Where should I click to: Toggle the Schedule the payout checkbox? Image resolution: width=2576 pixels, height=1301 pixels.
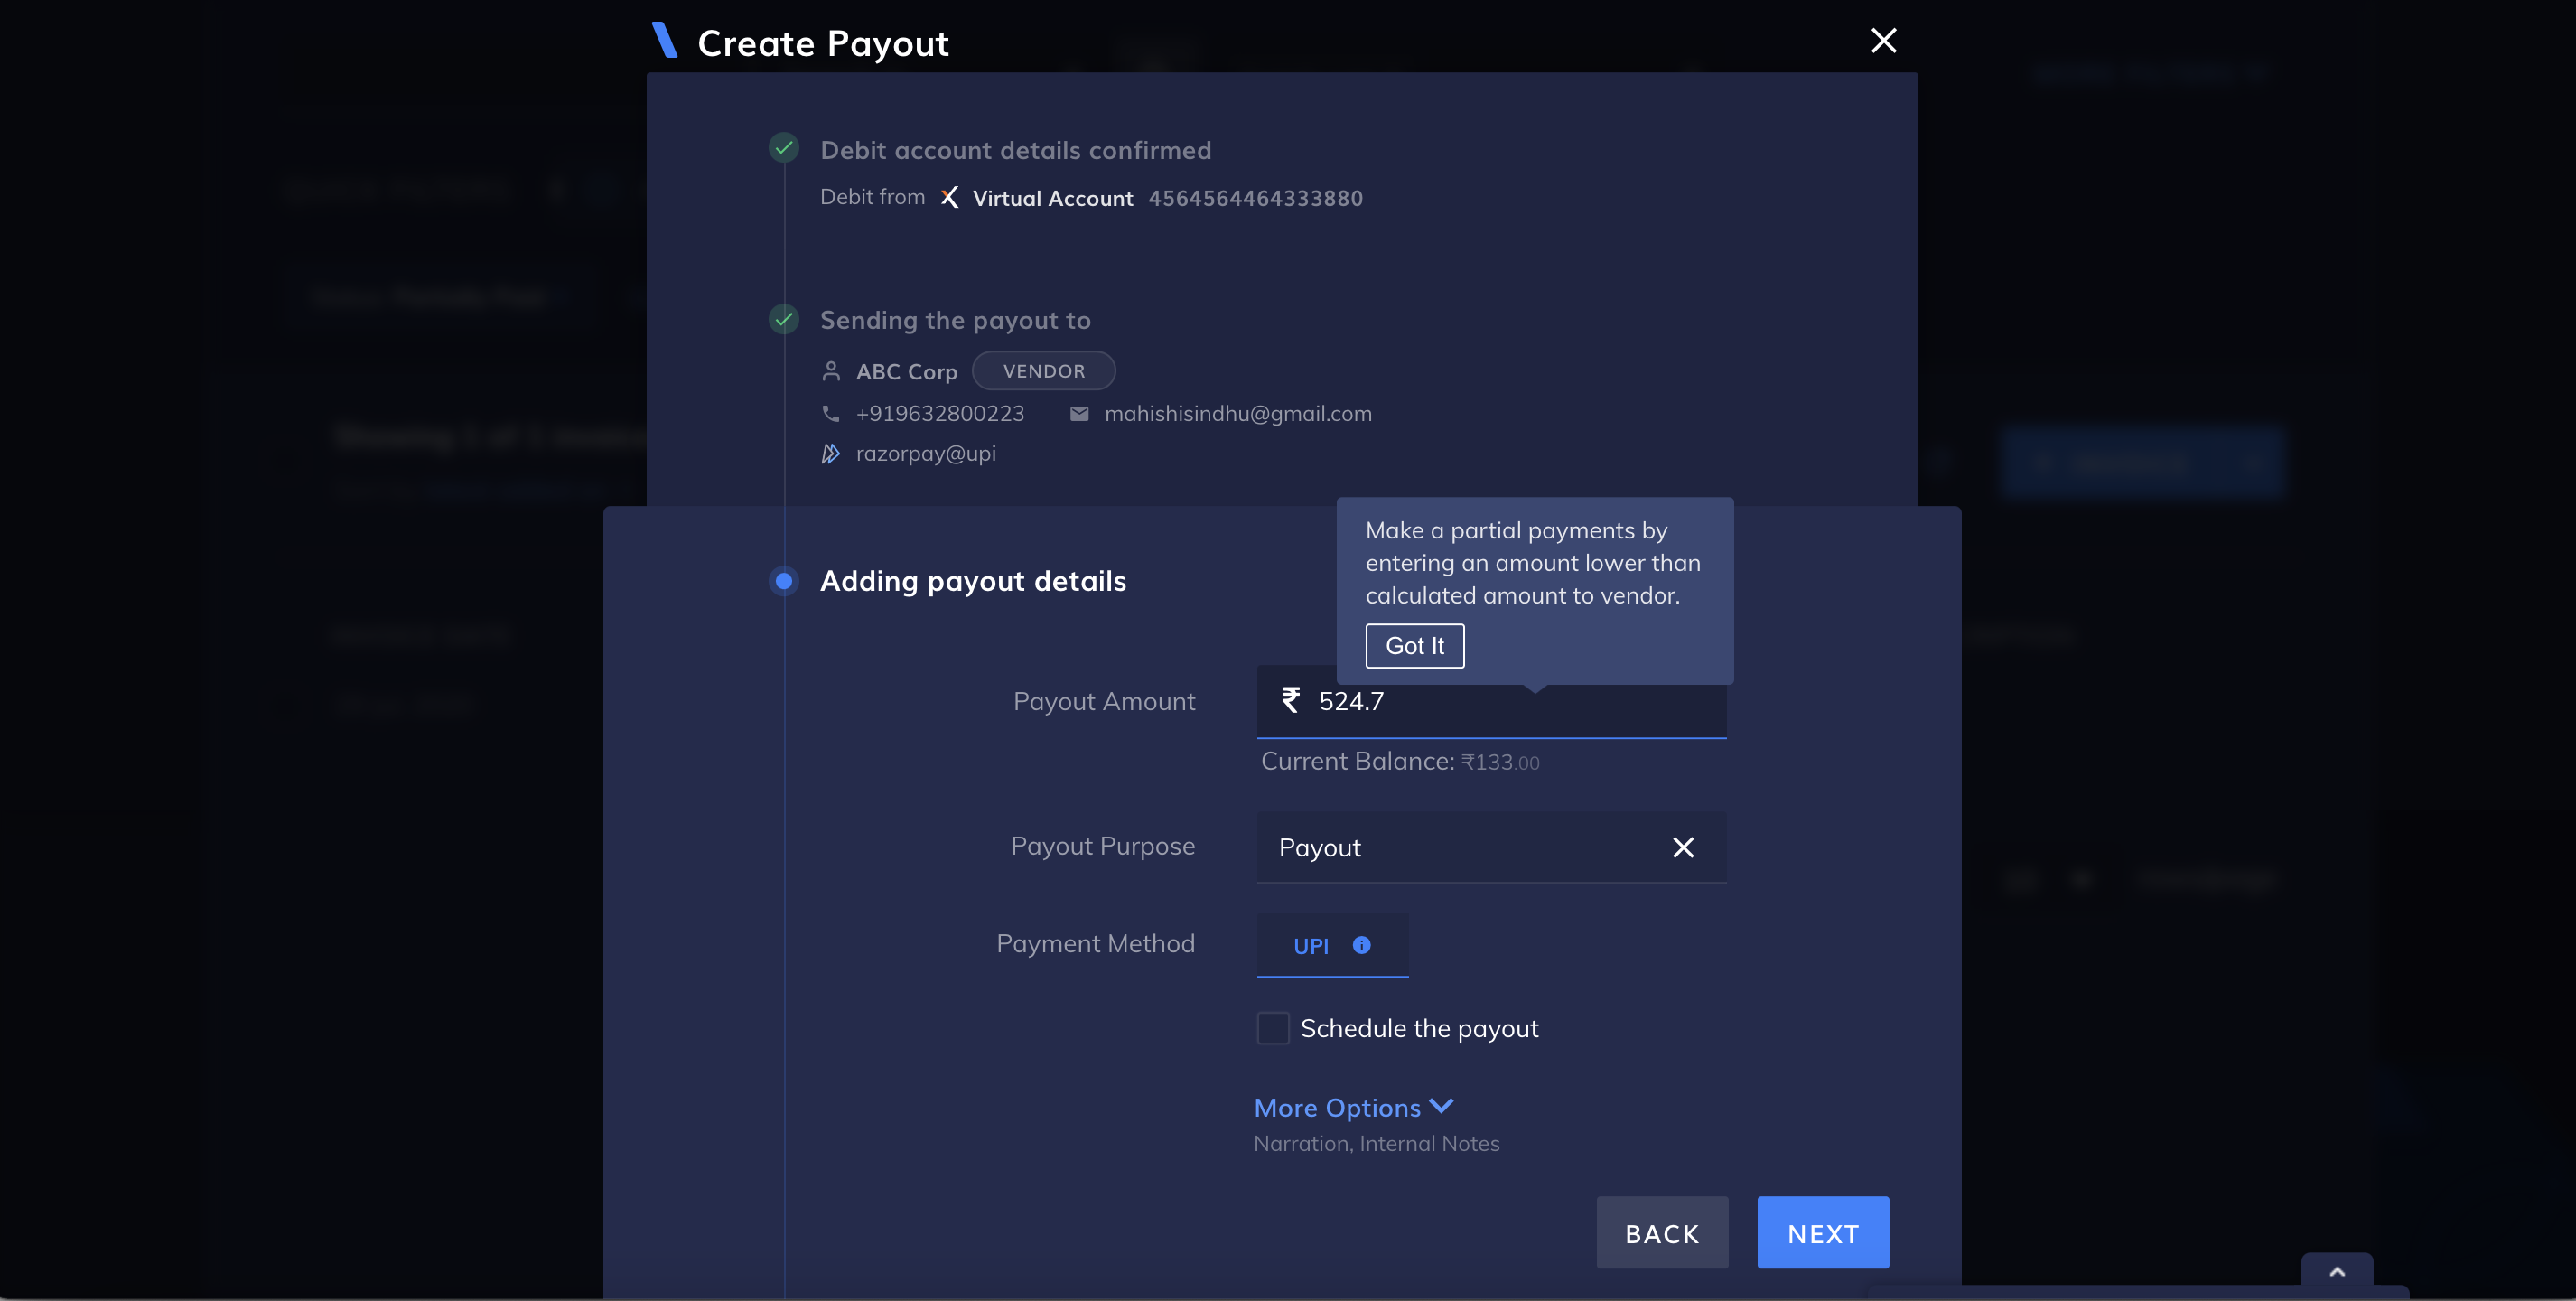pyautogui.click(x=1273, y=1027)
